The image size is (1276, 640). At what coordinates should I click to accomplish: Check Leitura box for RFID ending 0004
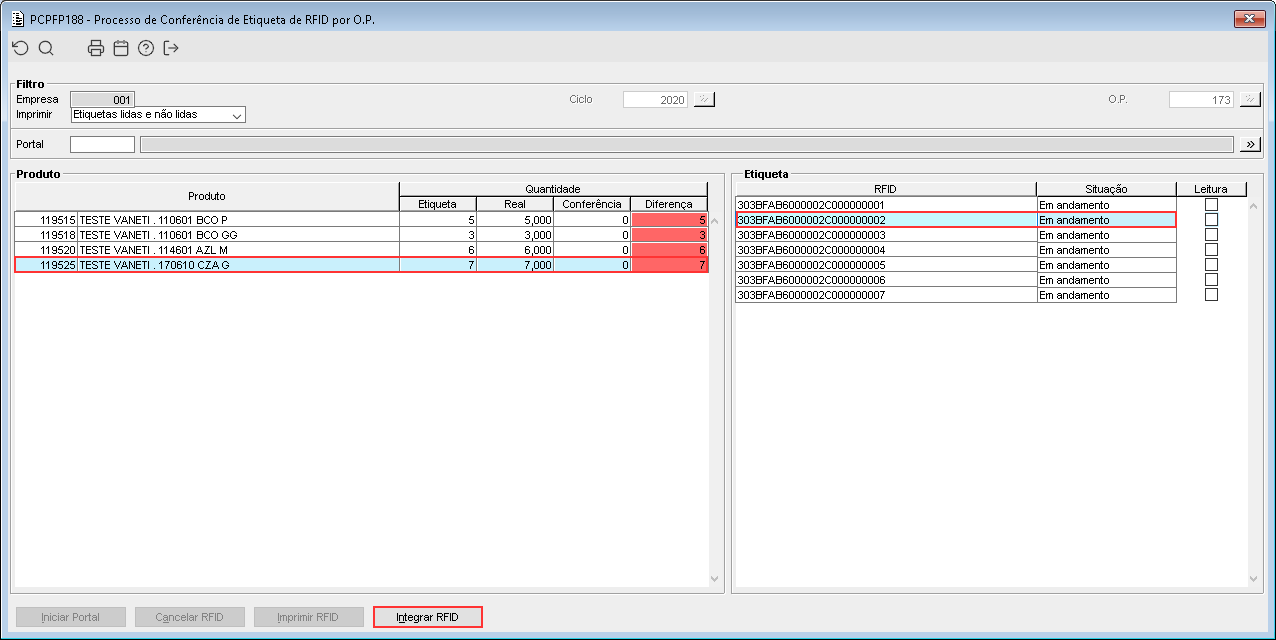click(x=1211, y=250)
